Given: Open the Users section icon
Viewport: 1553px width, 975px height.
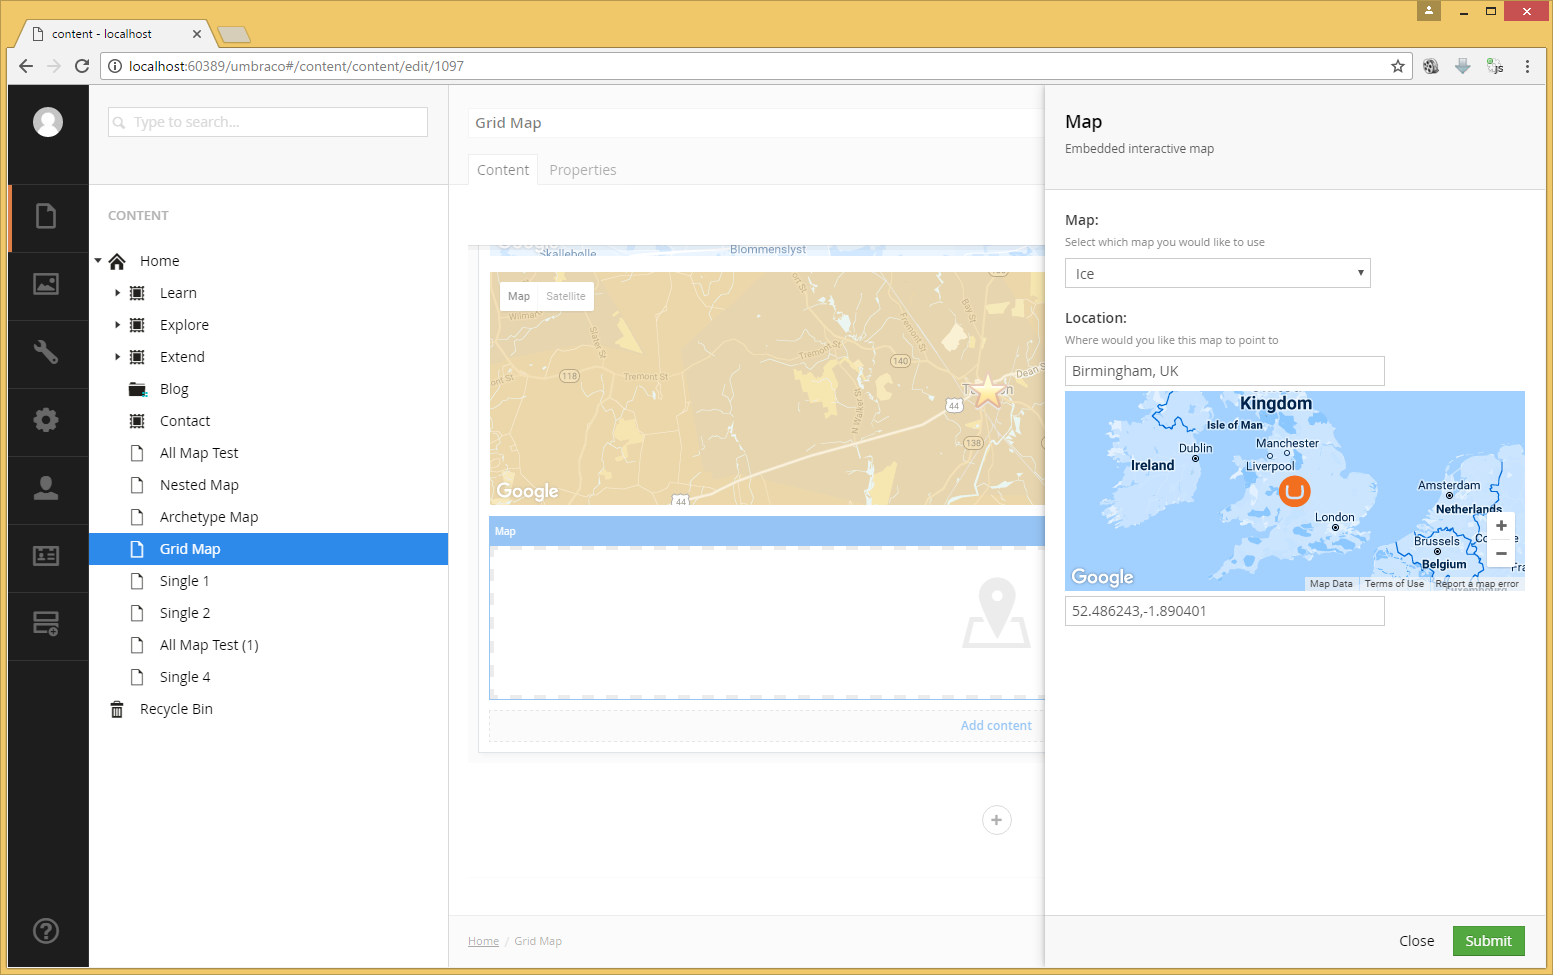Looking at the screenshot, I should [46, 488].
